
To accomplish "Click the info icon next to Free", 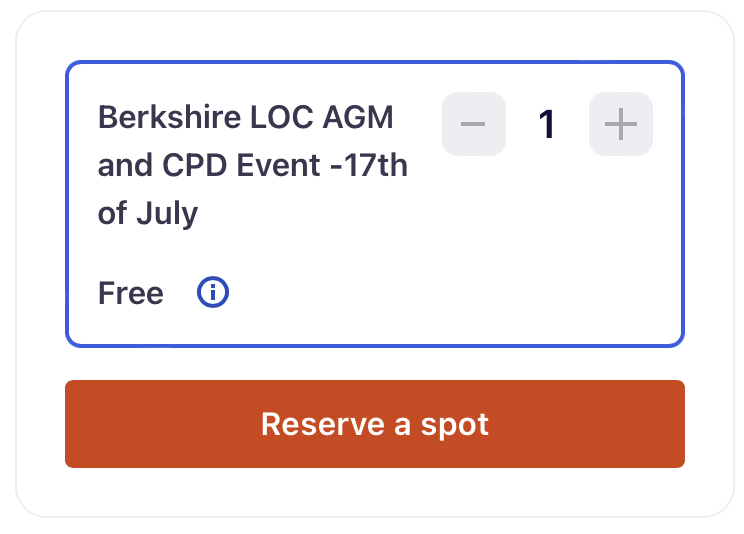I will click(x=213, y=292).
